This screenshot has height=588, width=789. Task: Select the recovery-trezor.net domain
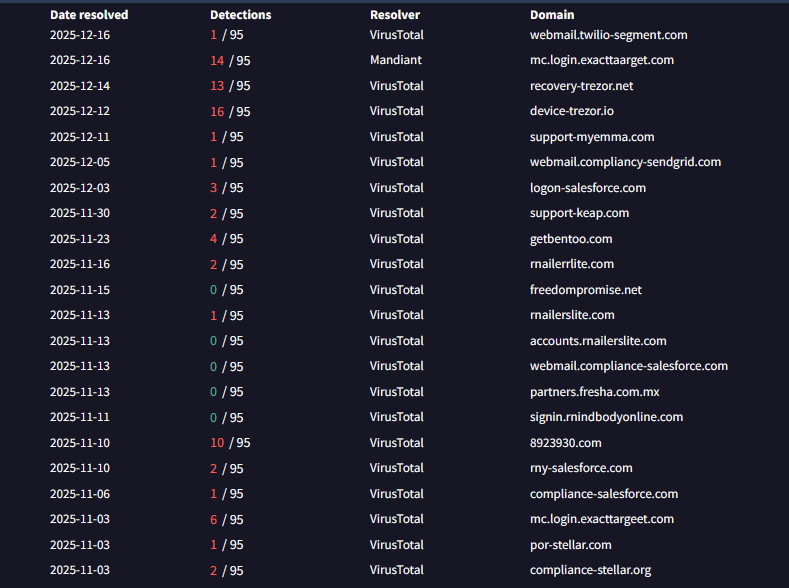[581, 86]
